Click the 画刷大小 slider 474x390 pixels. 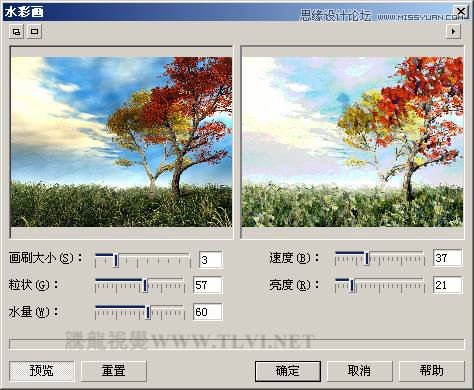tap(143, 260)
